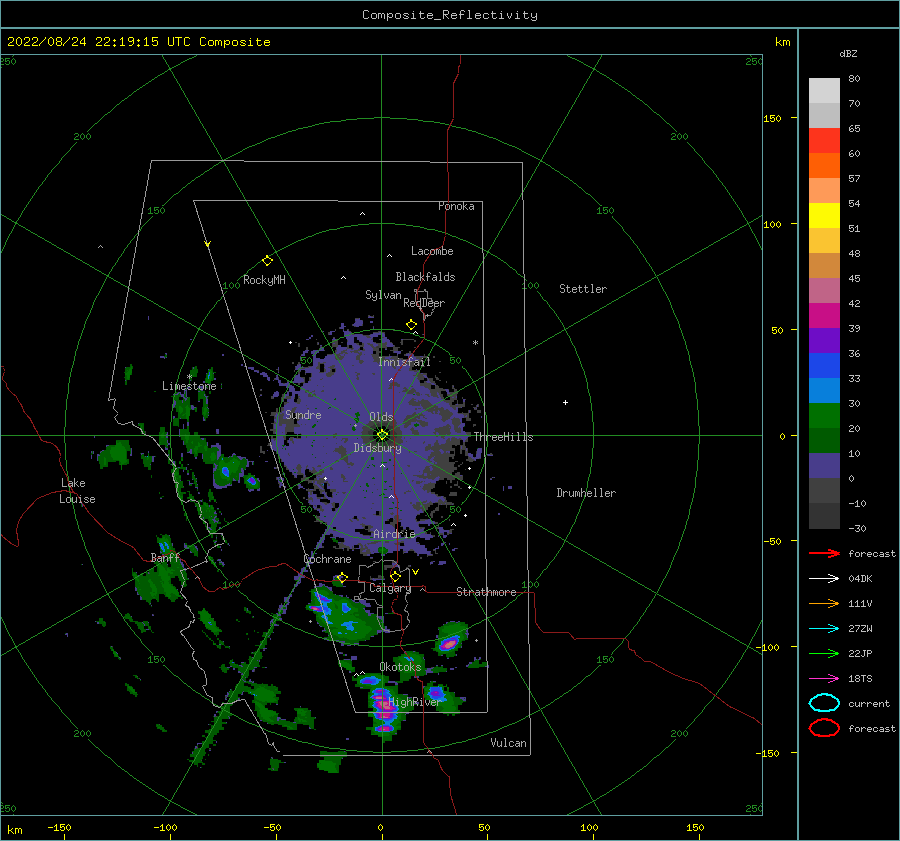This screenshot has height=841, width=900.
Task: Select the orange 111V arrow legend icon
Action: (x=824, y=603)
